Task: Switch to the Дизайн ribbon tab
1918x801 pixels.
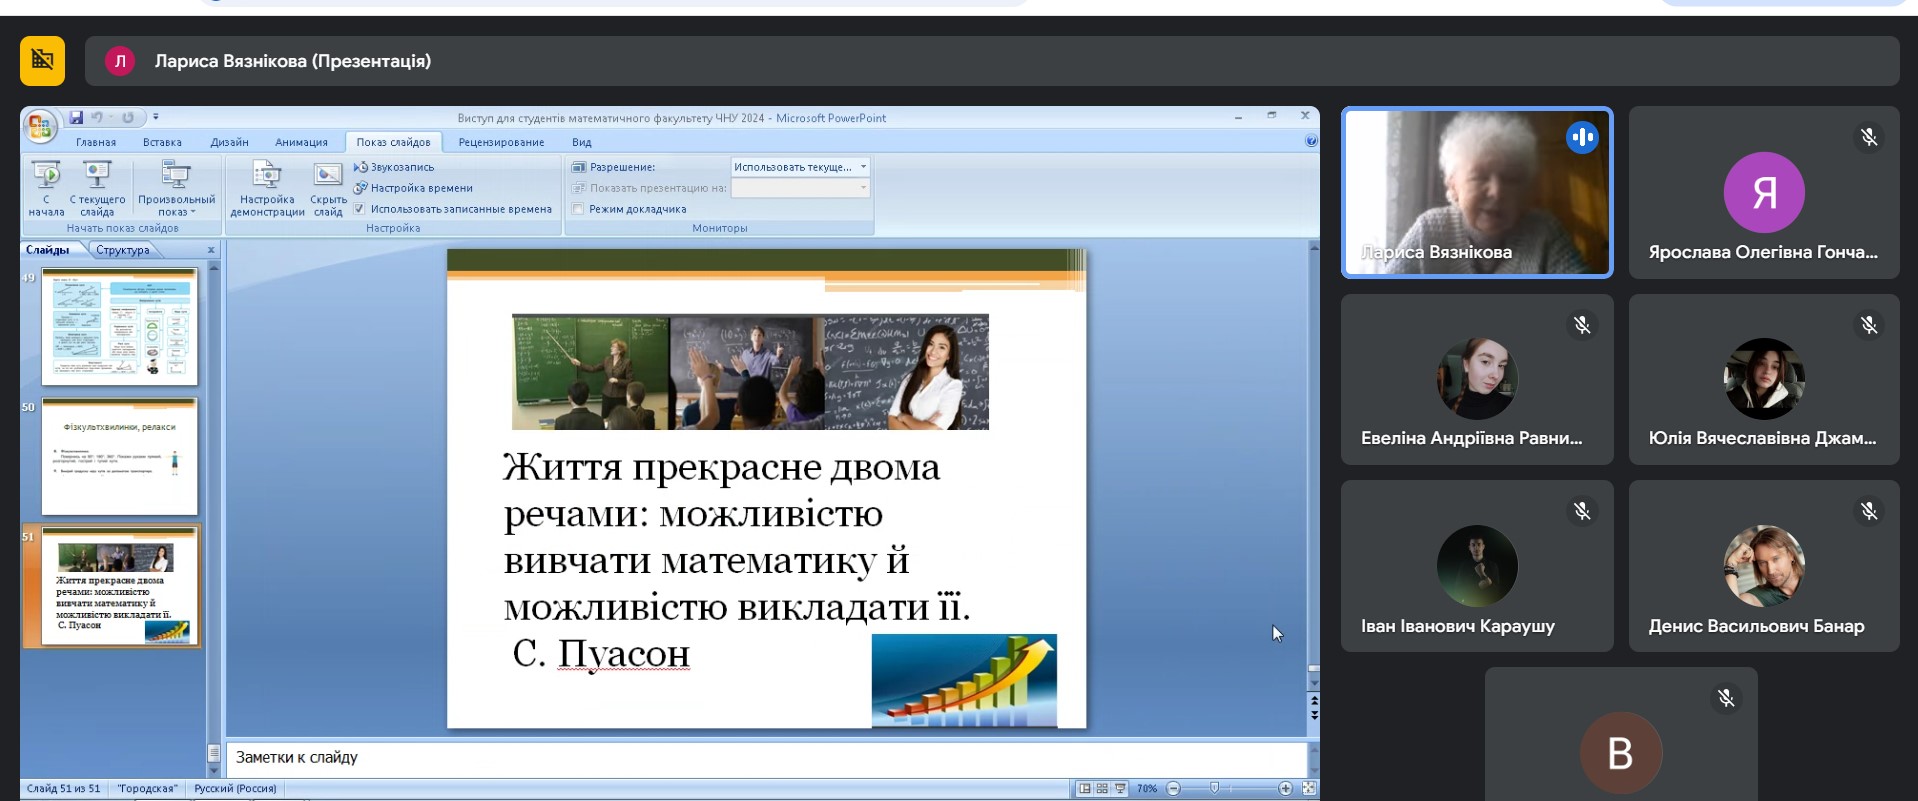Action: pyautogui.click(x=229, y=142)
